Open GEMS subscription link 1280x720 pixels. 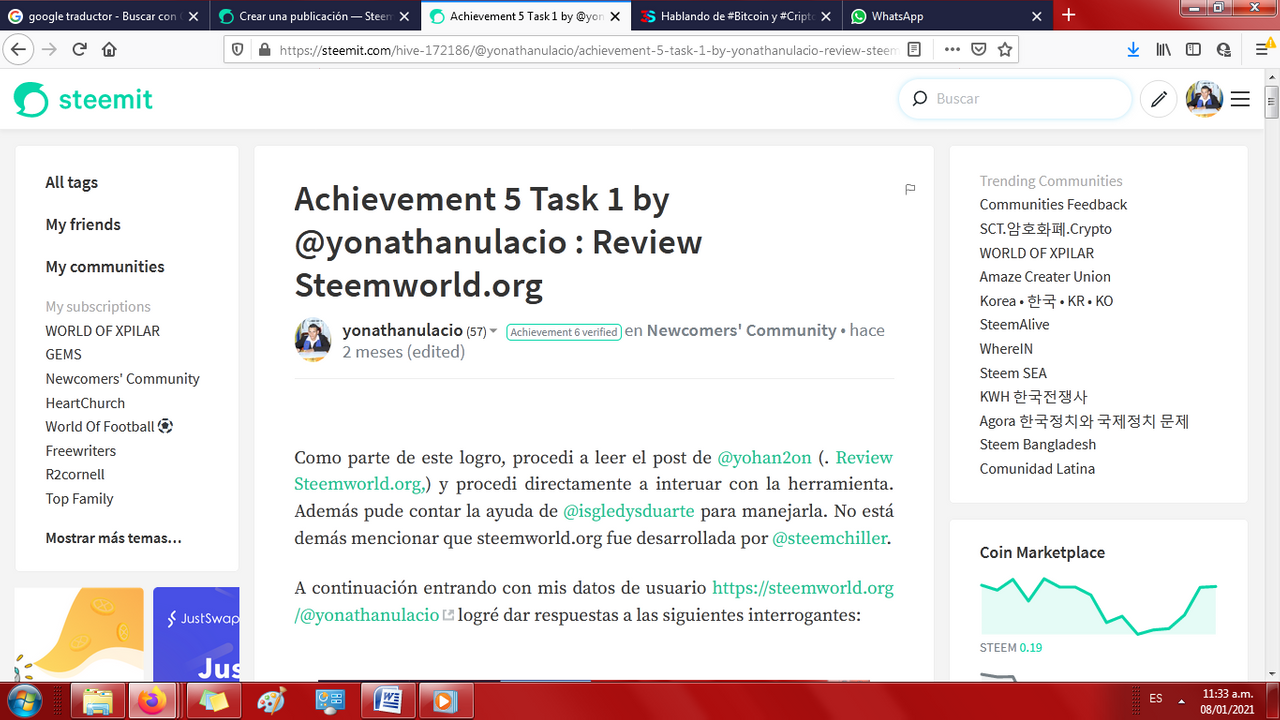click(x=63, y=354)
